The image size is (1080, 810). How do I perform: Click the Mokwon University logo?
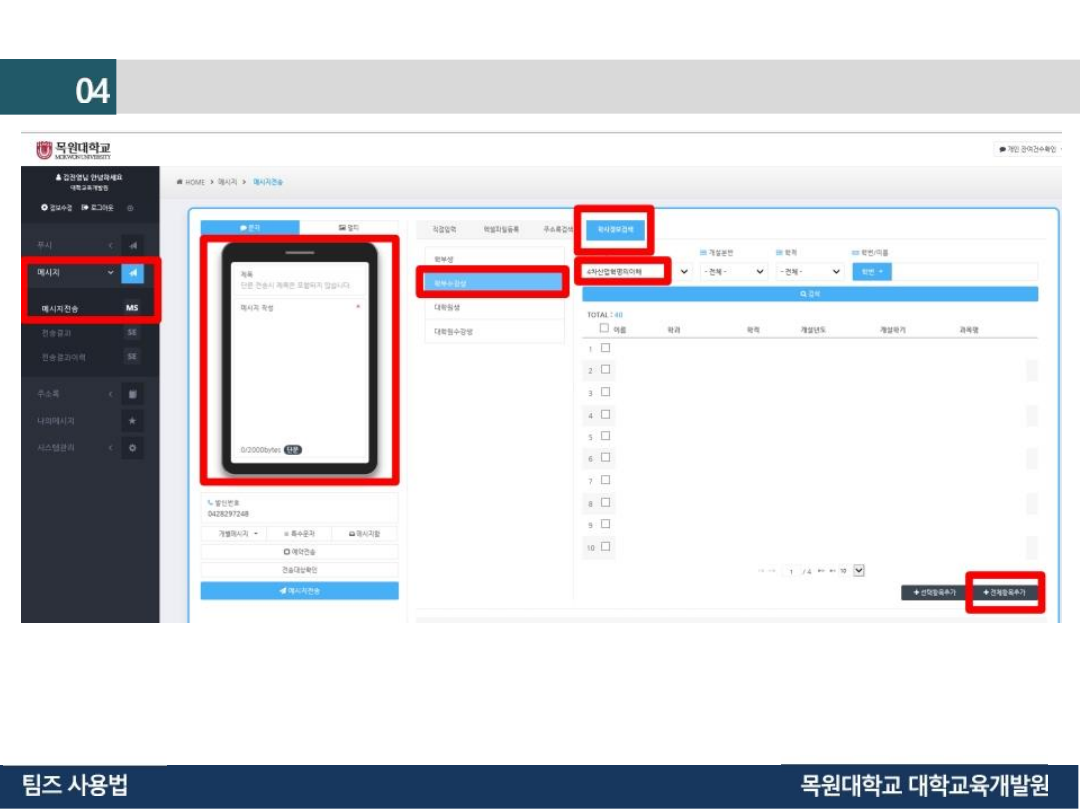(74, 150)
